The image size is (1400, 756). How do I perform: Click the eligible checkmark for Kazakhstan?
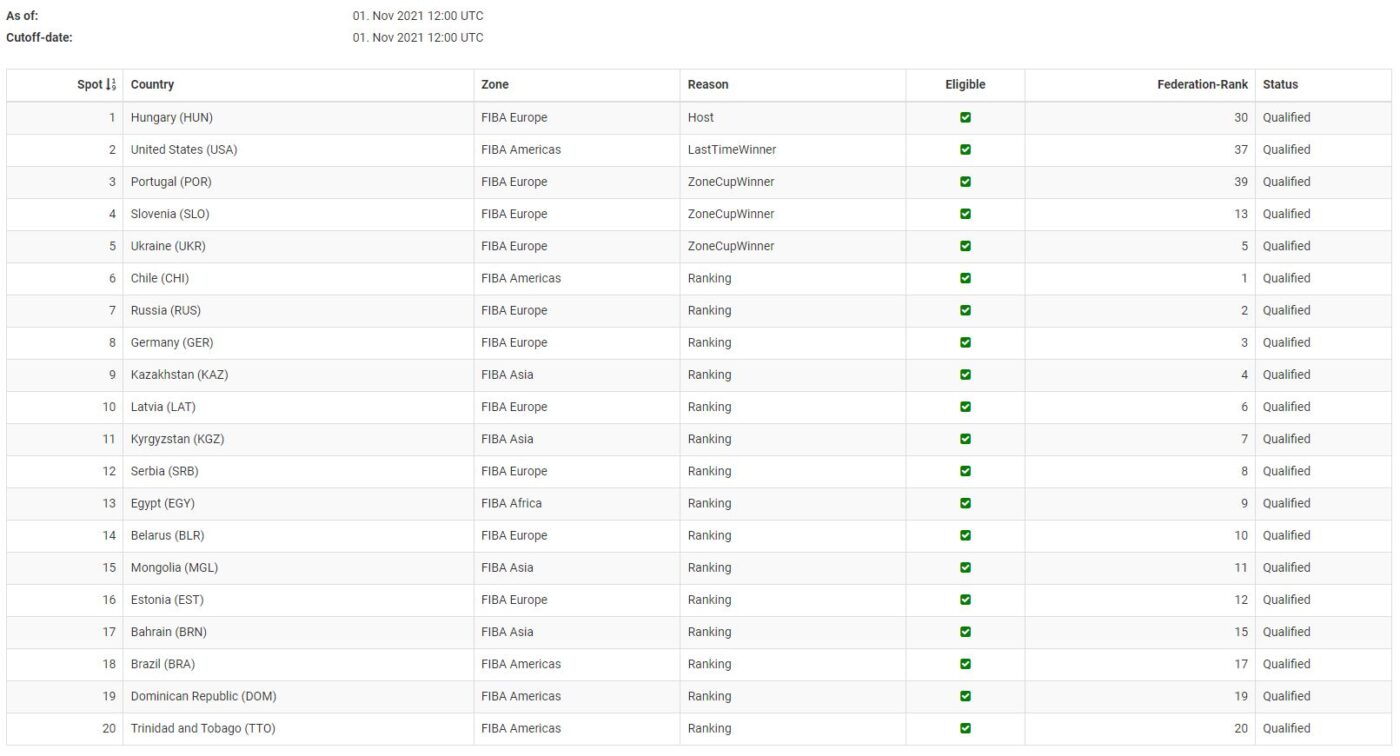(x=965, y=375)
